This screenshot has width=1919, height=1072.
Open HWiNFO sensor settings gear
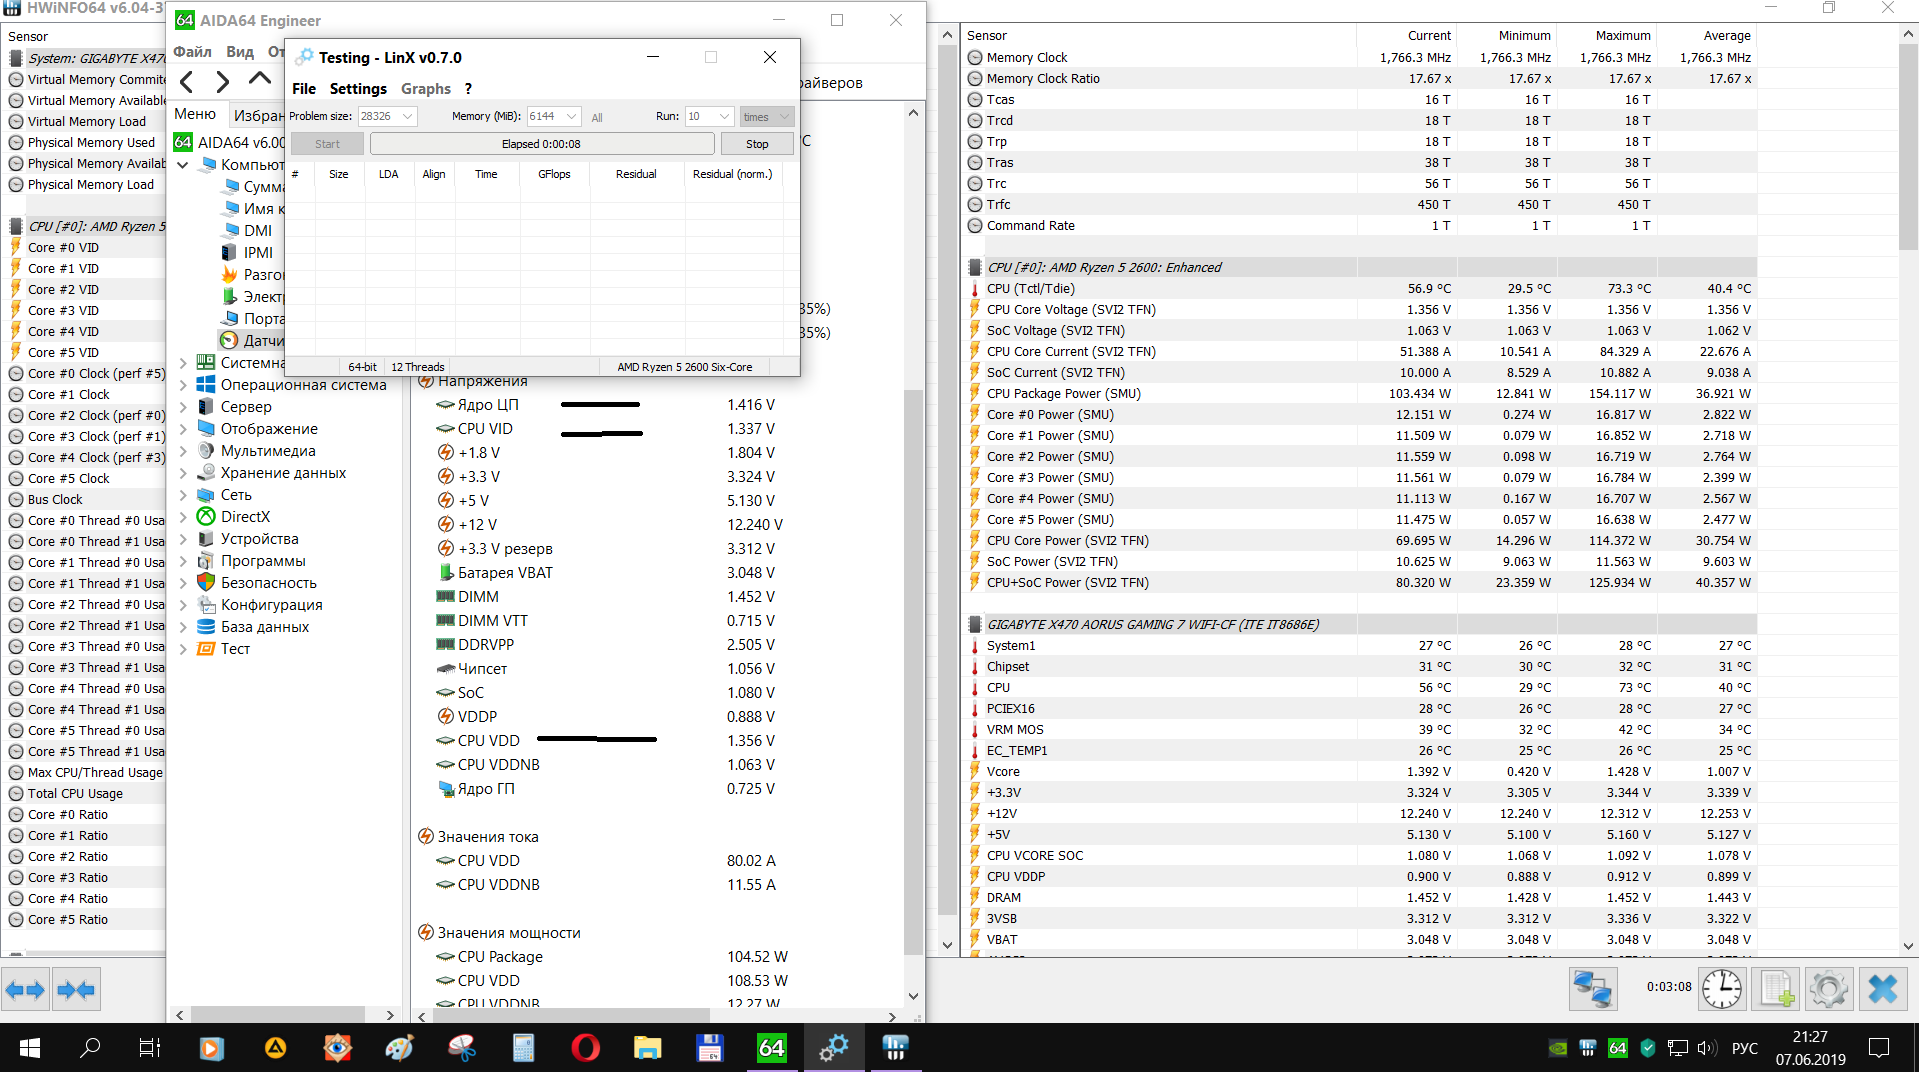pyautogui.click(x=1829, y=990)
